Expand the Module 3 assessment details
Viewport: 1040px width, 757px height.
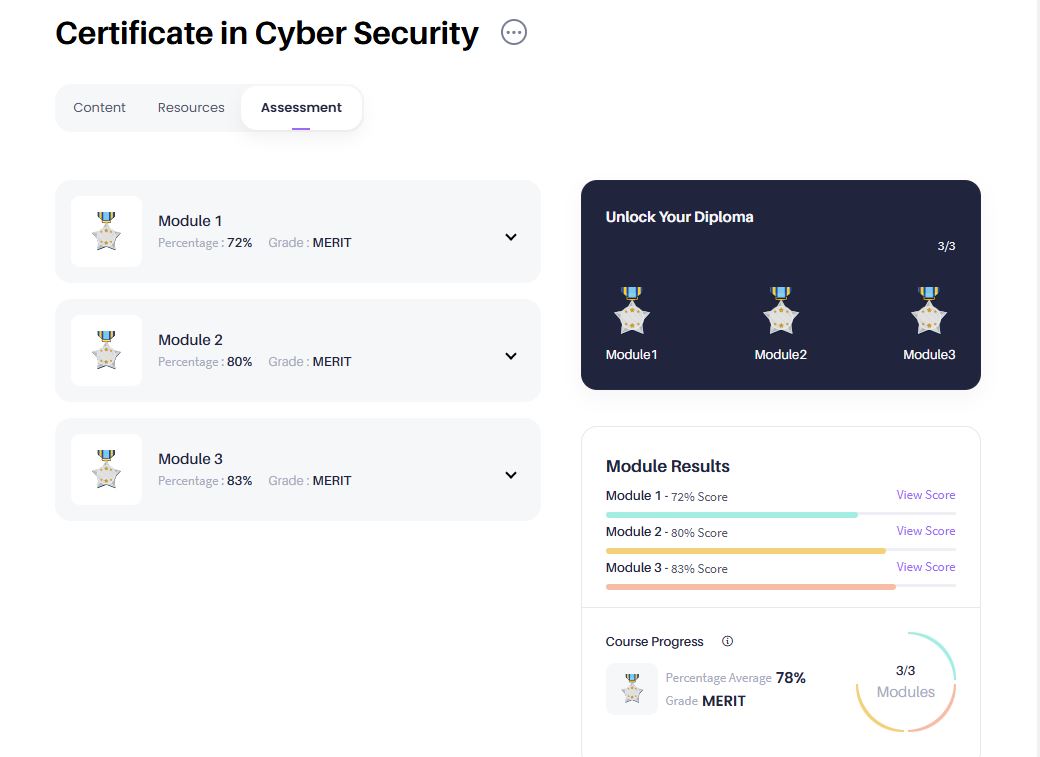pos(510,475)
